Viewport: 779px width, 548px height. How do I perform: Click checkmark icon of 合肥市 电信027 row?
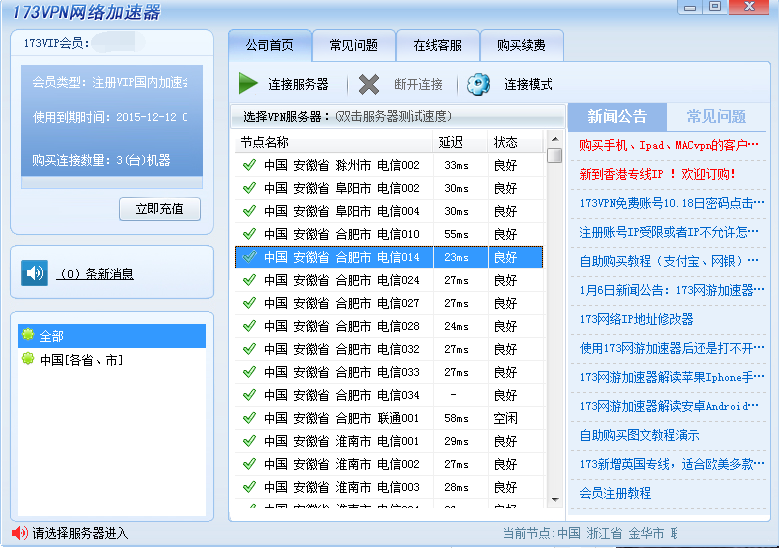[x=249, y=303]
